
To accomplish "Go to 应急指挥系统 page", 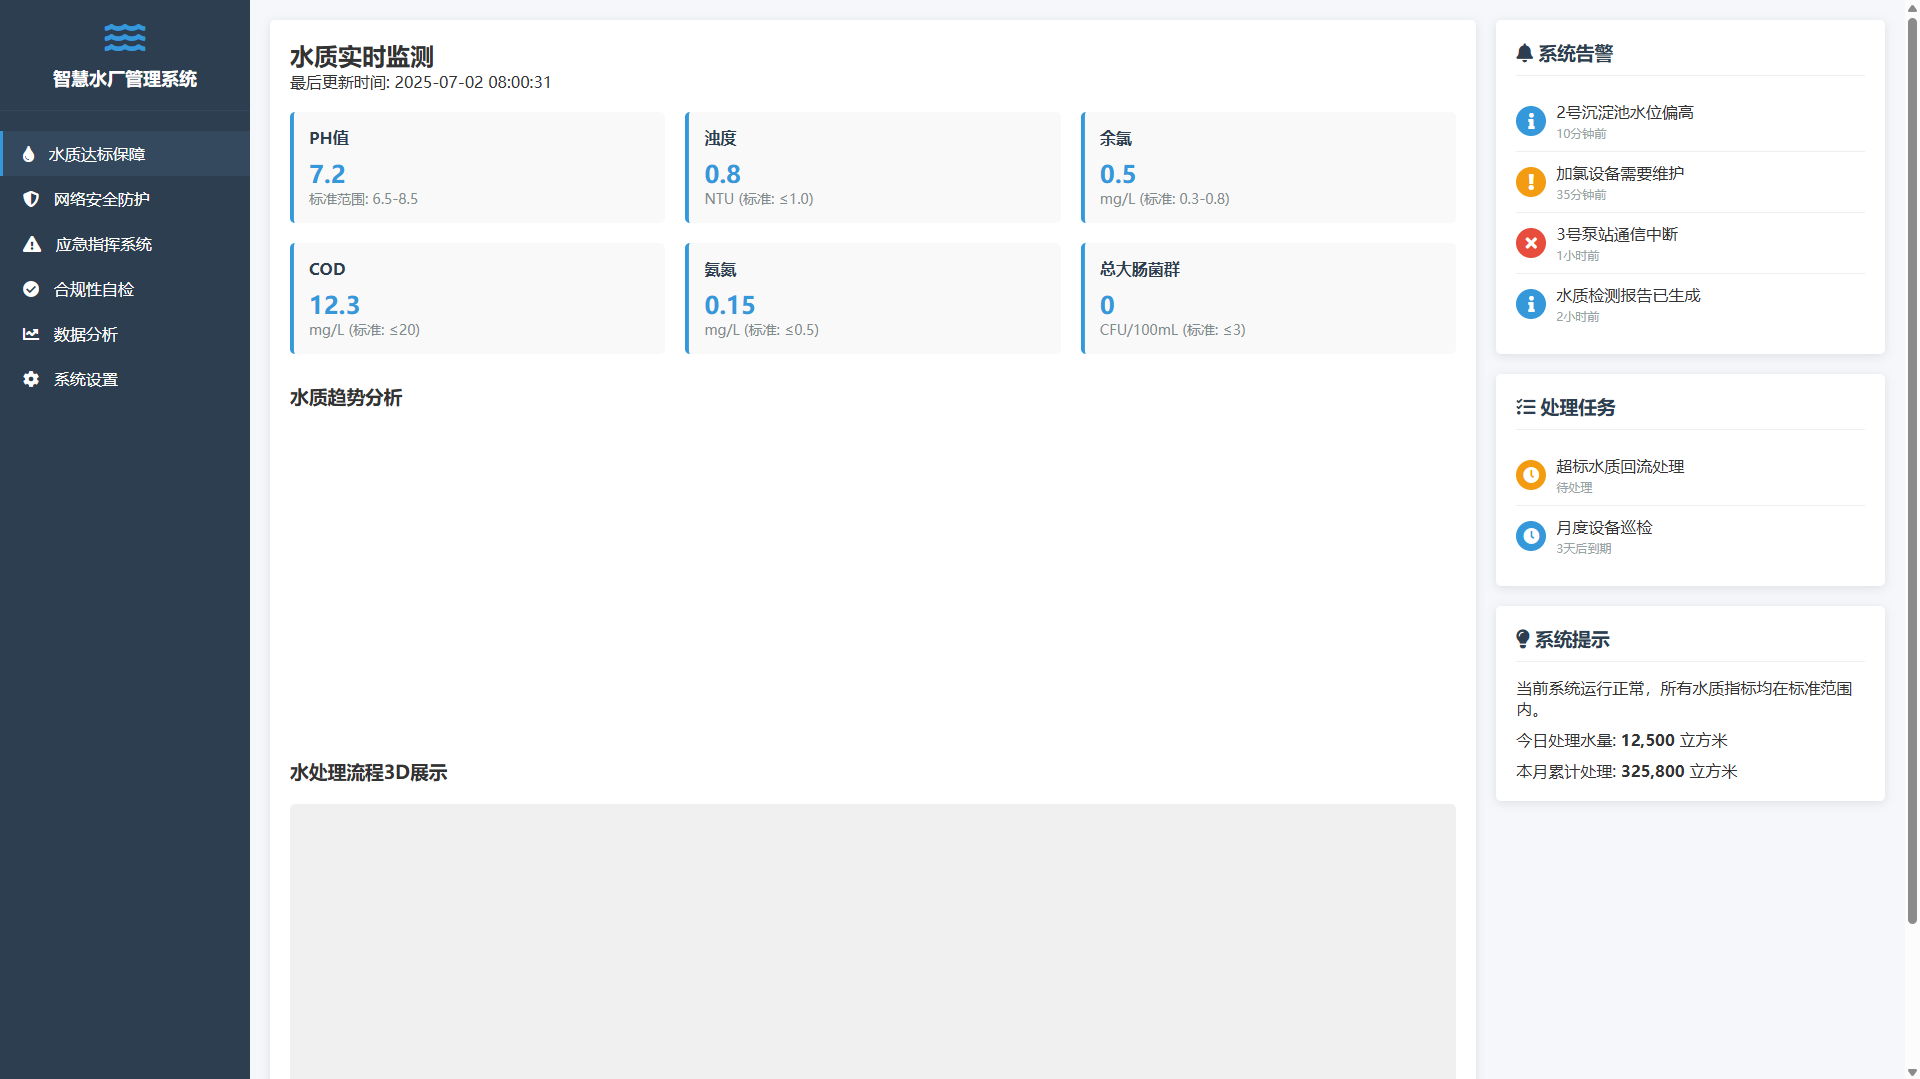I will point(103,244).
